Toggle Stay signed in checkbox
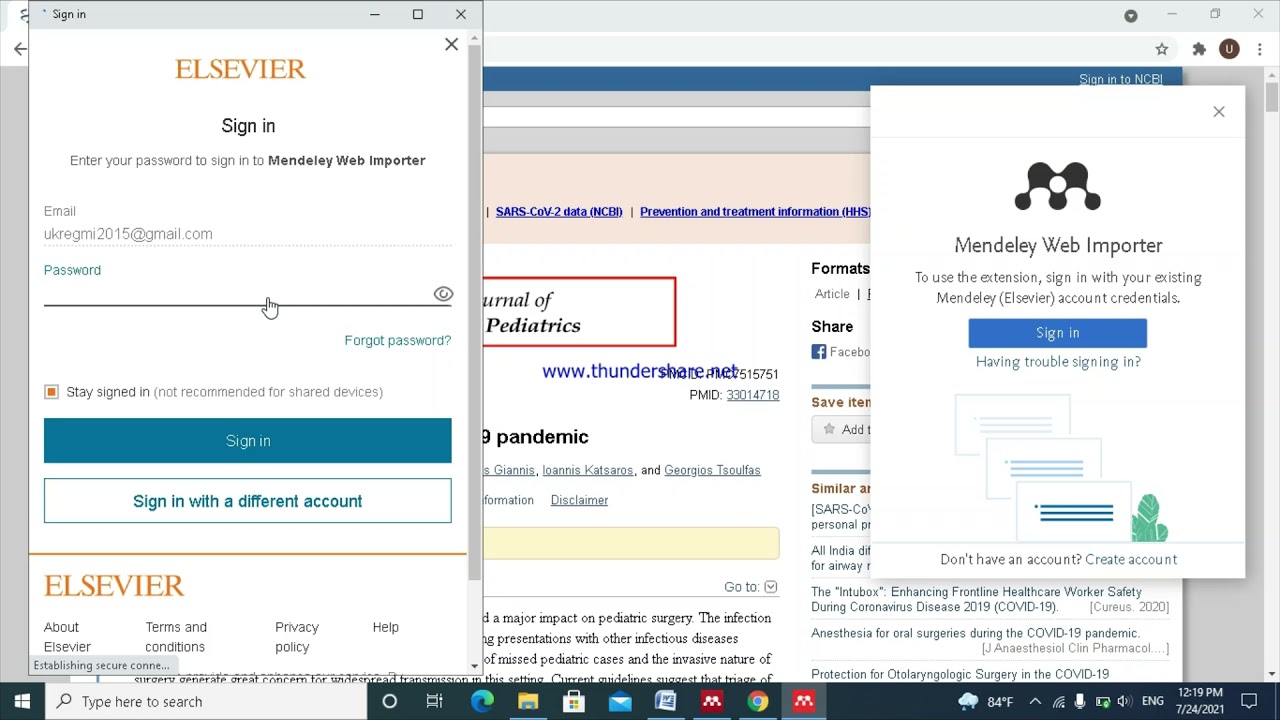Image resolution: width=1280 pixels, height=720 pixels. tap(52, 392)
